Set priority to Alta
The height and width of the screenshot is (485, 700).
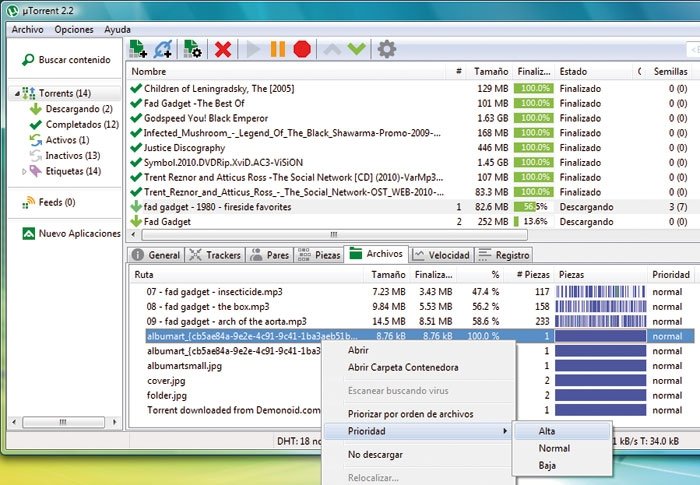(x=562, y=431)
